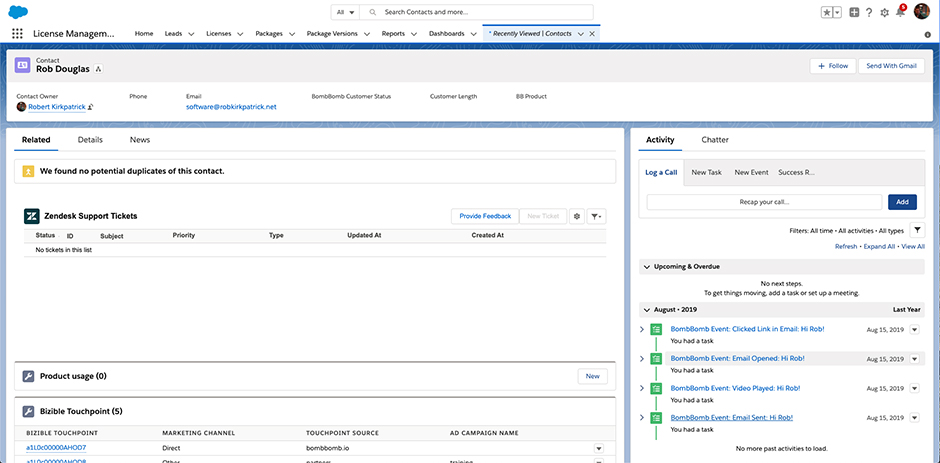Open actions menu for Email Sent task

click(x=914, y=417)
